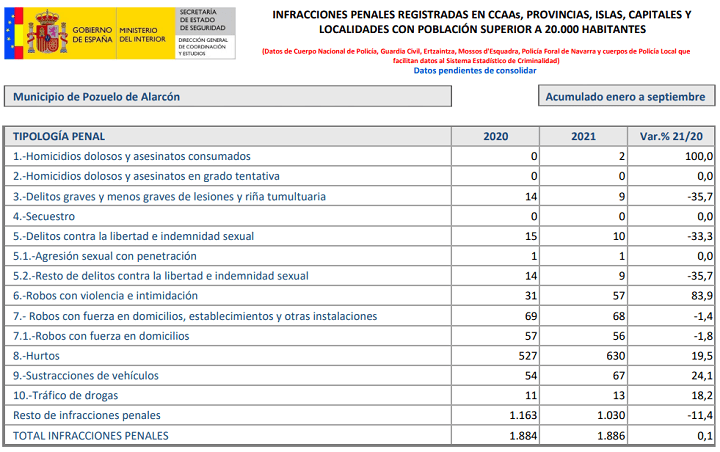
Task: Select 'Resto de infracciones penales' label
Action: tap(87, 415)
